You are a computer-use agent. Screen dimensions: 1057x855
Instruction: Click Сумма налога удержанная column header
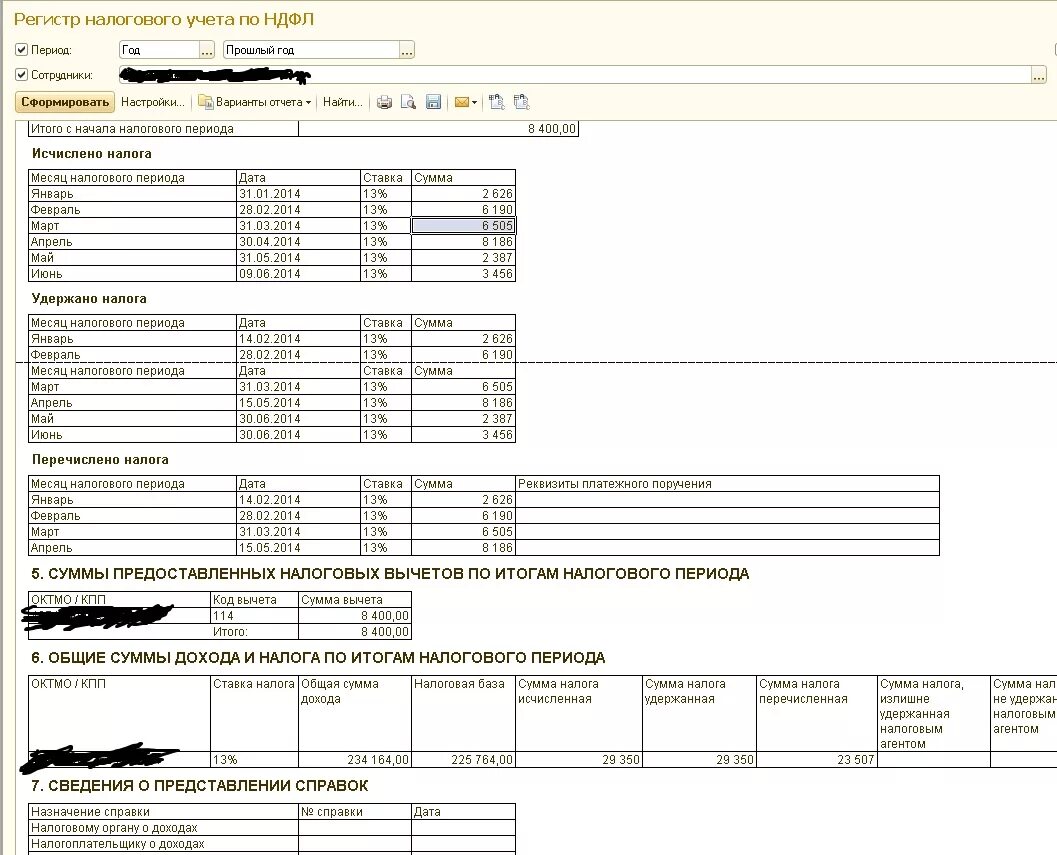tap(699, 713)
